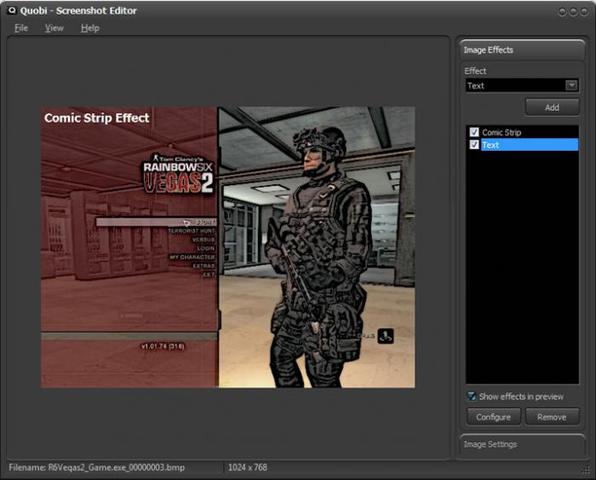Click the Quobi app icon in title bar
596x480 pixels.
pyautogui.click(x=12, y=10)
